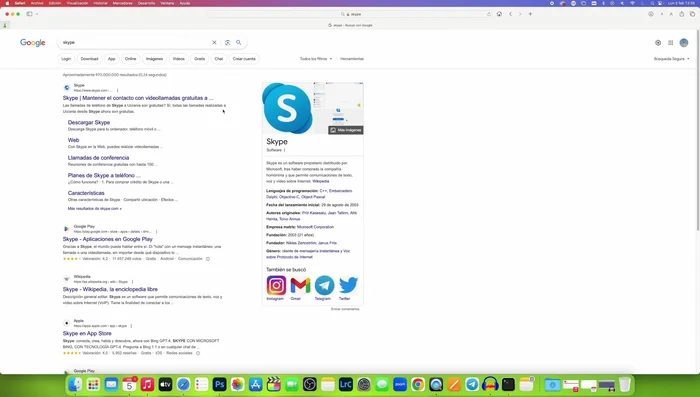Open Características sitelink
This screenshot has height=397, width=700.
[86, 193]
